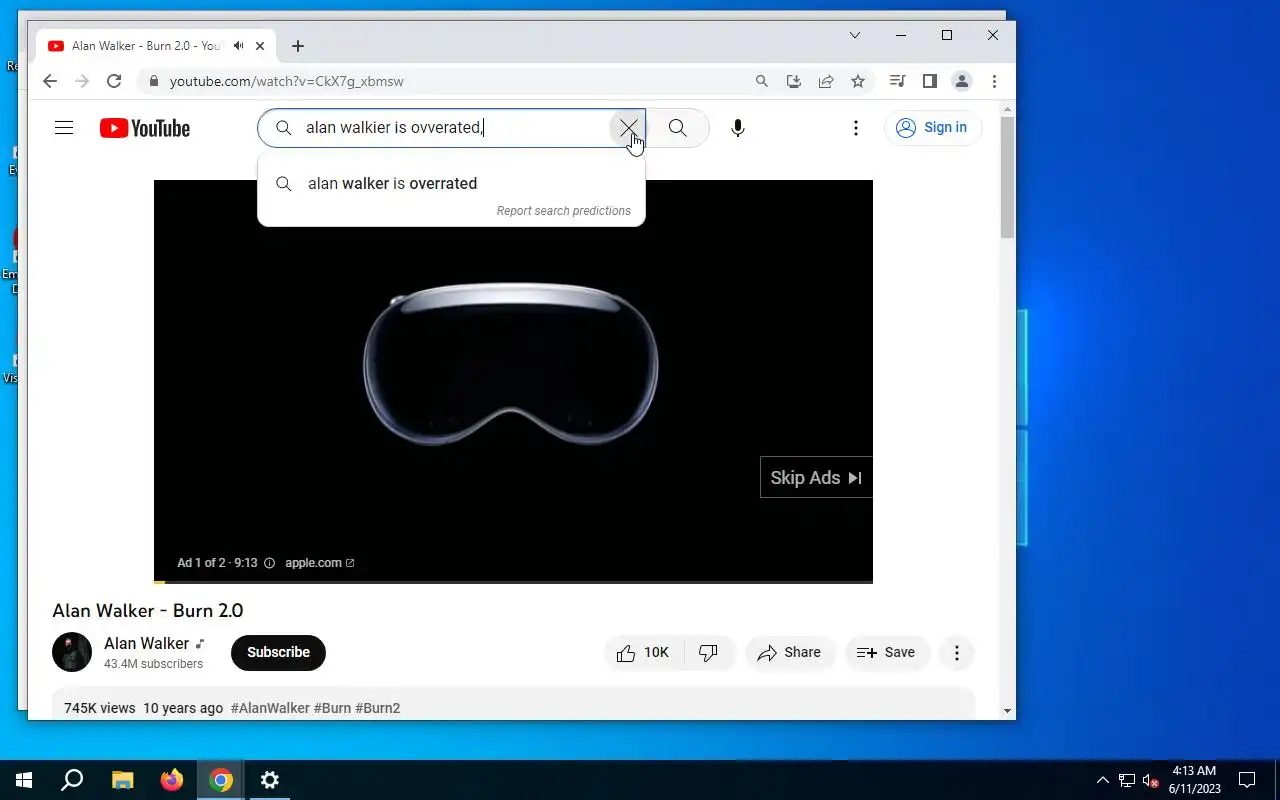Open 'Report search predictions' link
Screen dimensions: 1280x800
(x=564, y=211)
